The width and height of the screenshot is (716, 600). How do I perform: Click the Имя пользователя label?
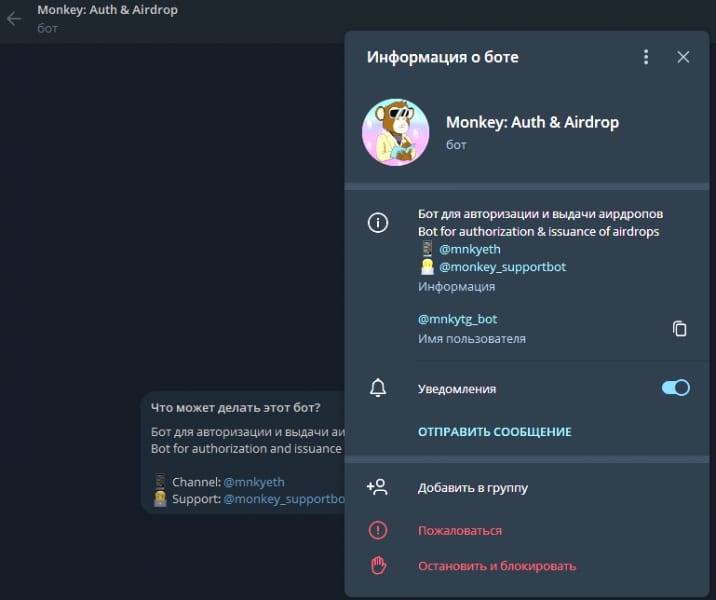click(472, 339)
